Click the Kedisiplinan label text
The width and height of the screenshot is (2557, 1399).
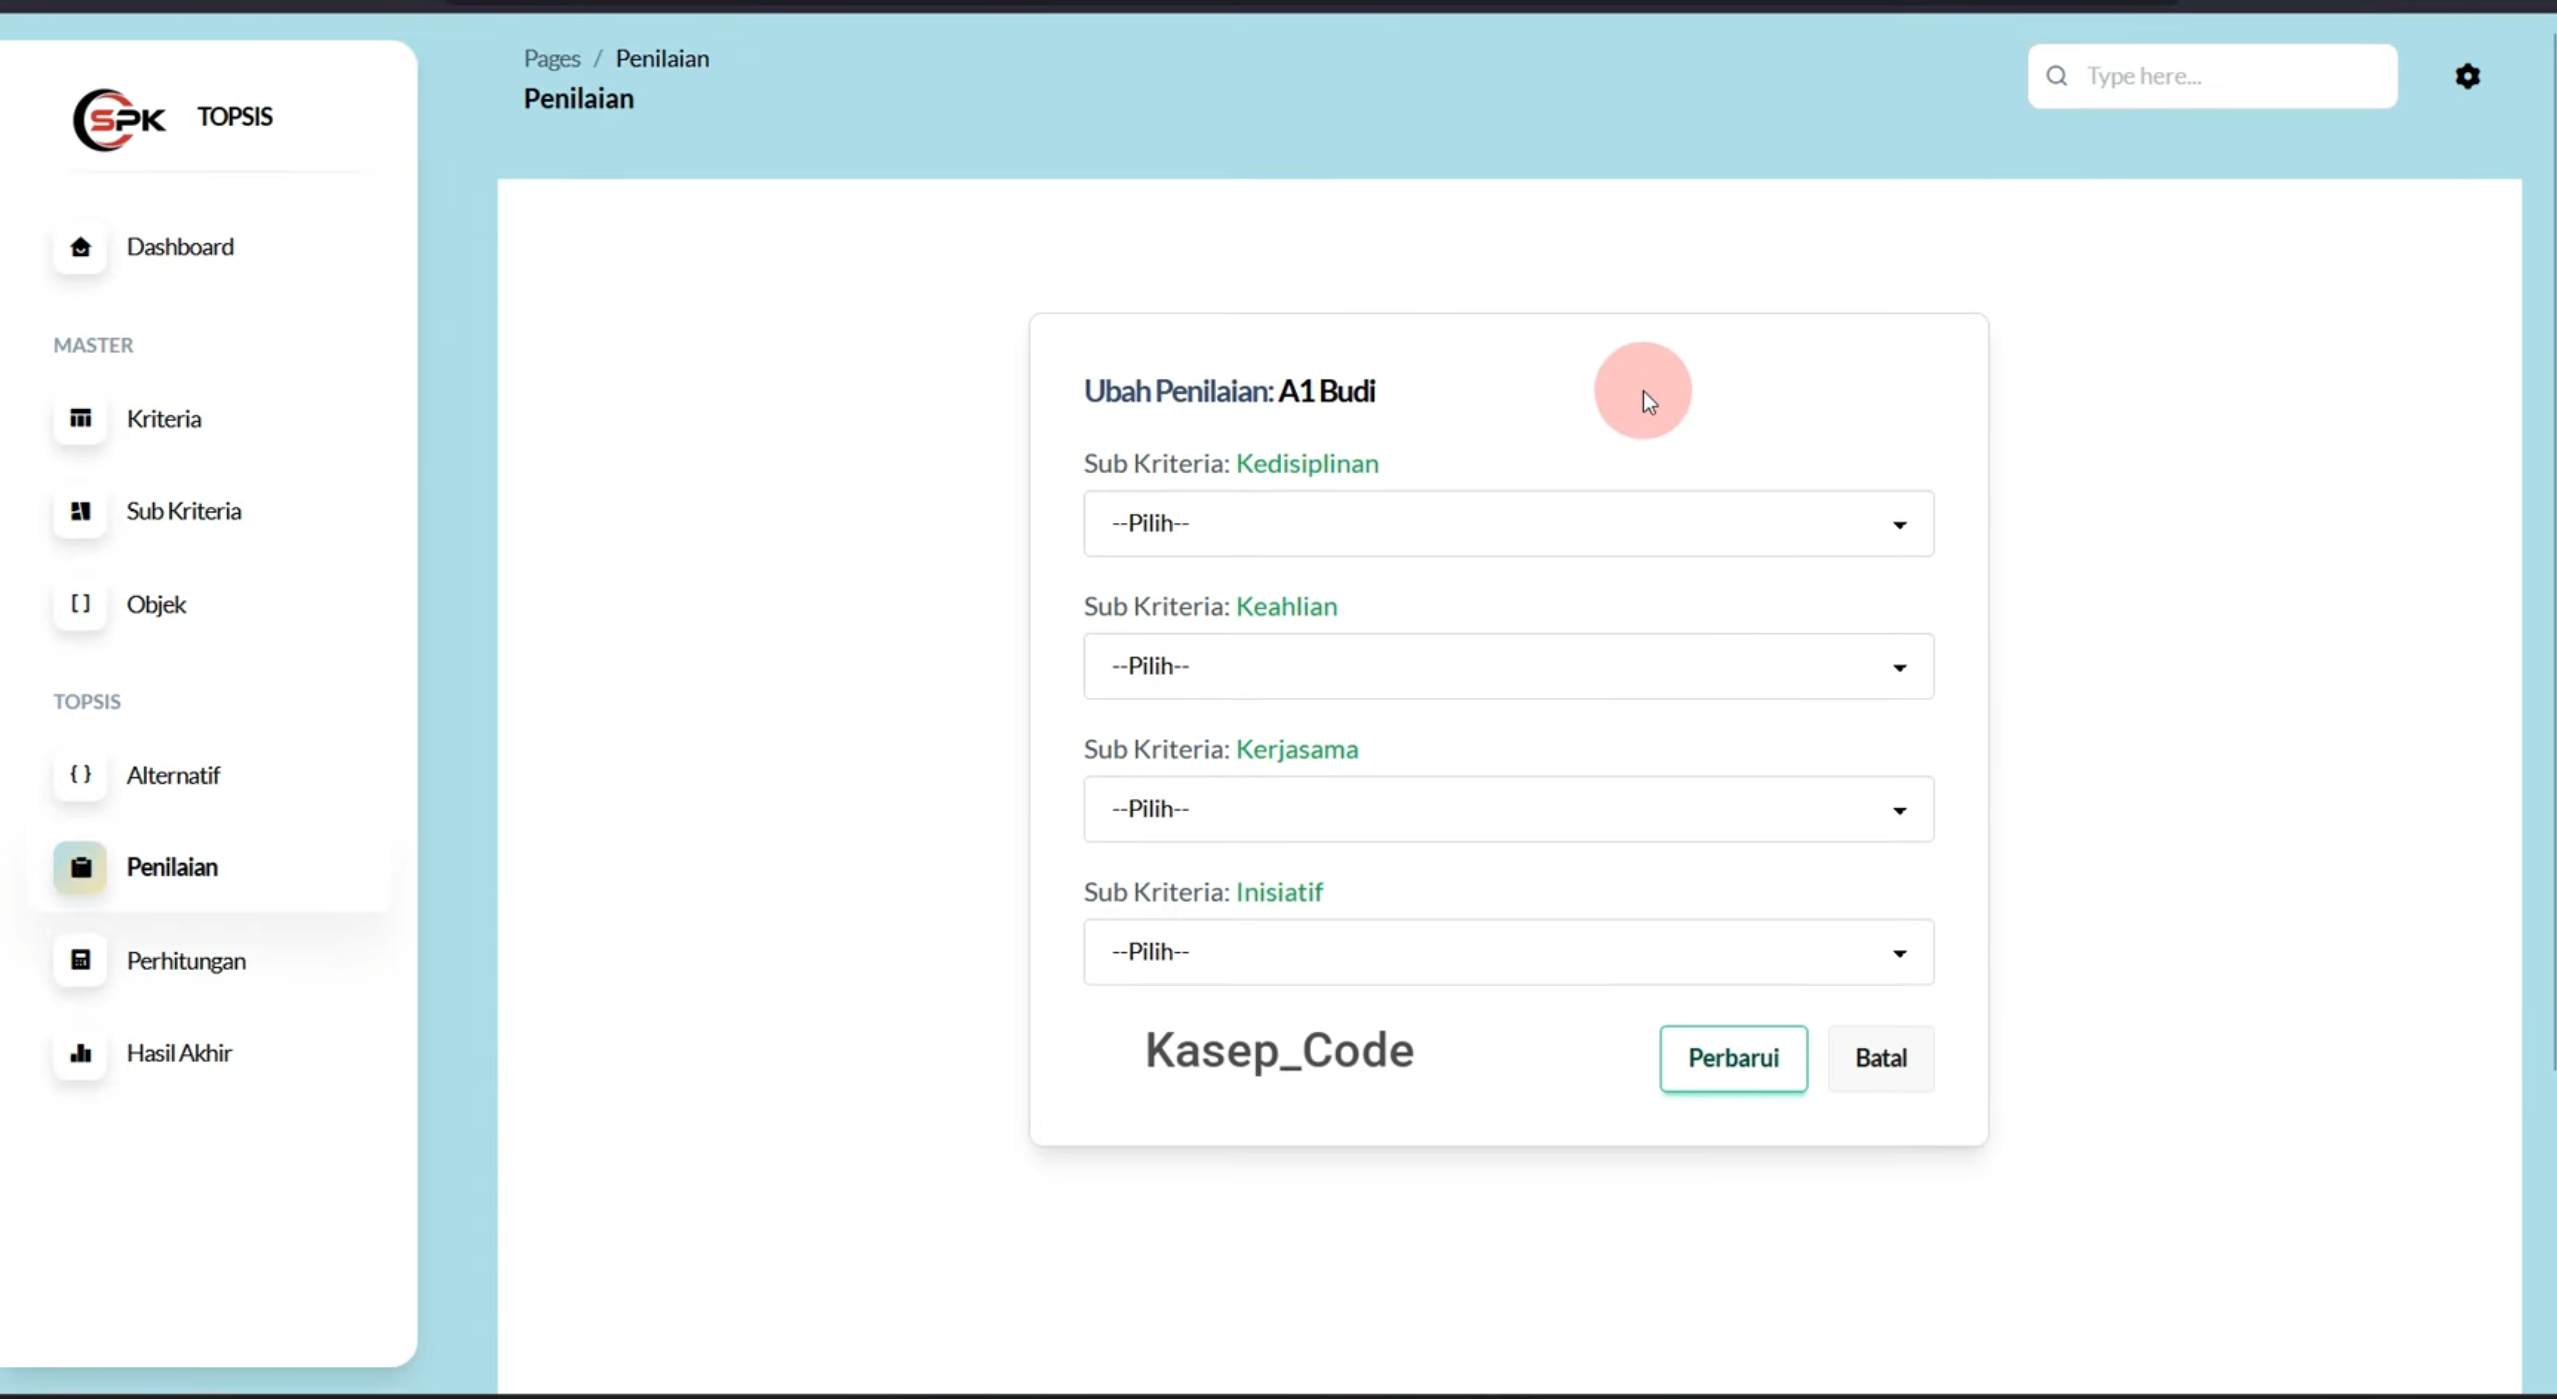(x=1307, y=463)
